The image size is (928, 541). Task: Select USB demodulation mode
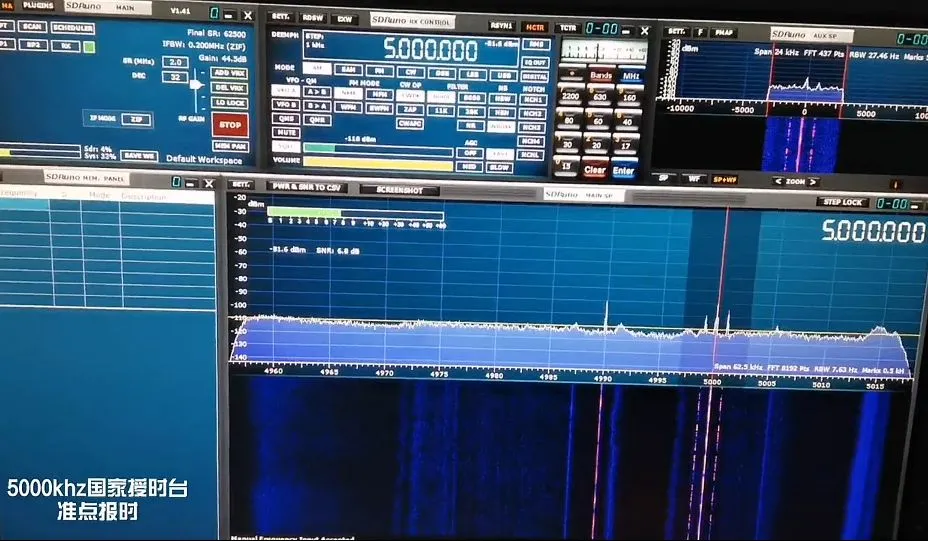[503, 75]
